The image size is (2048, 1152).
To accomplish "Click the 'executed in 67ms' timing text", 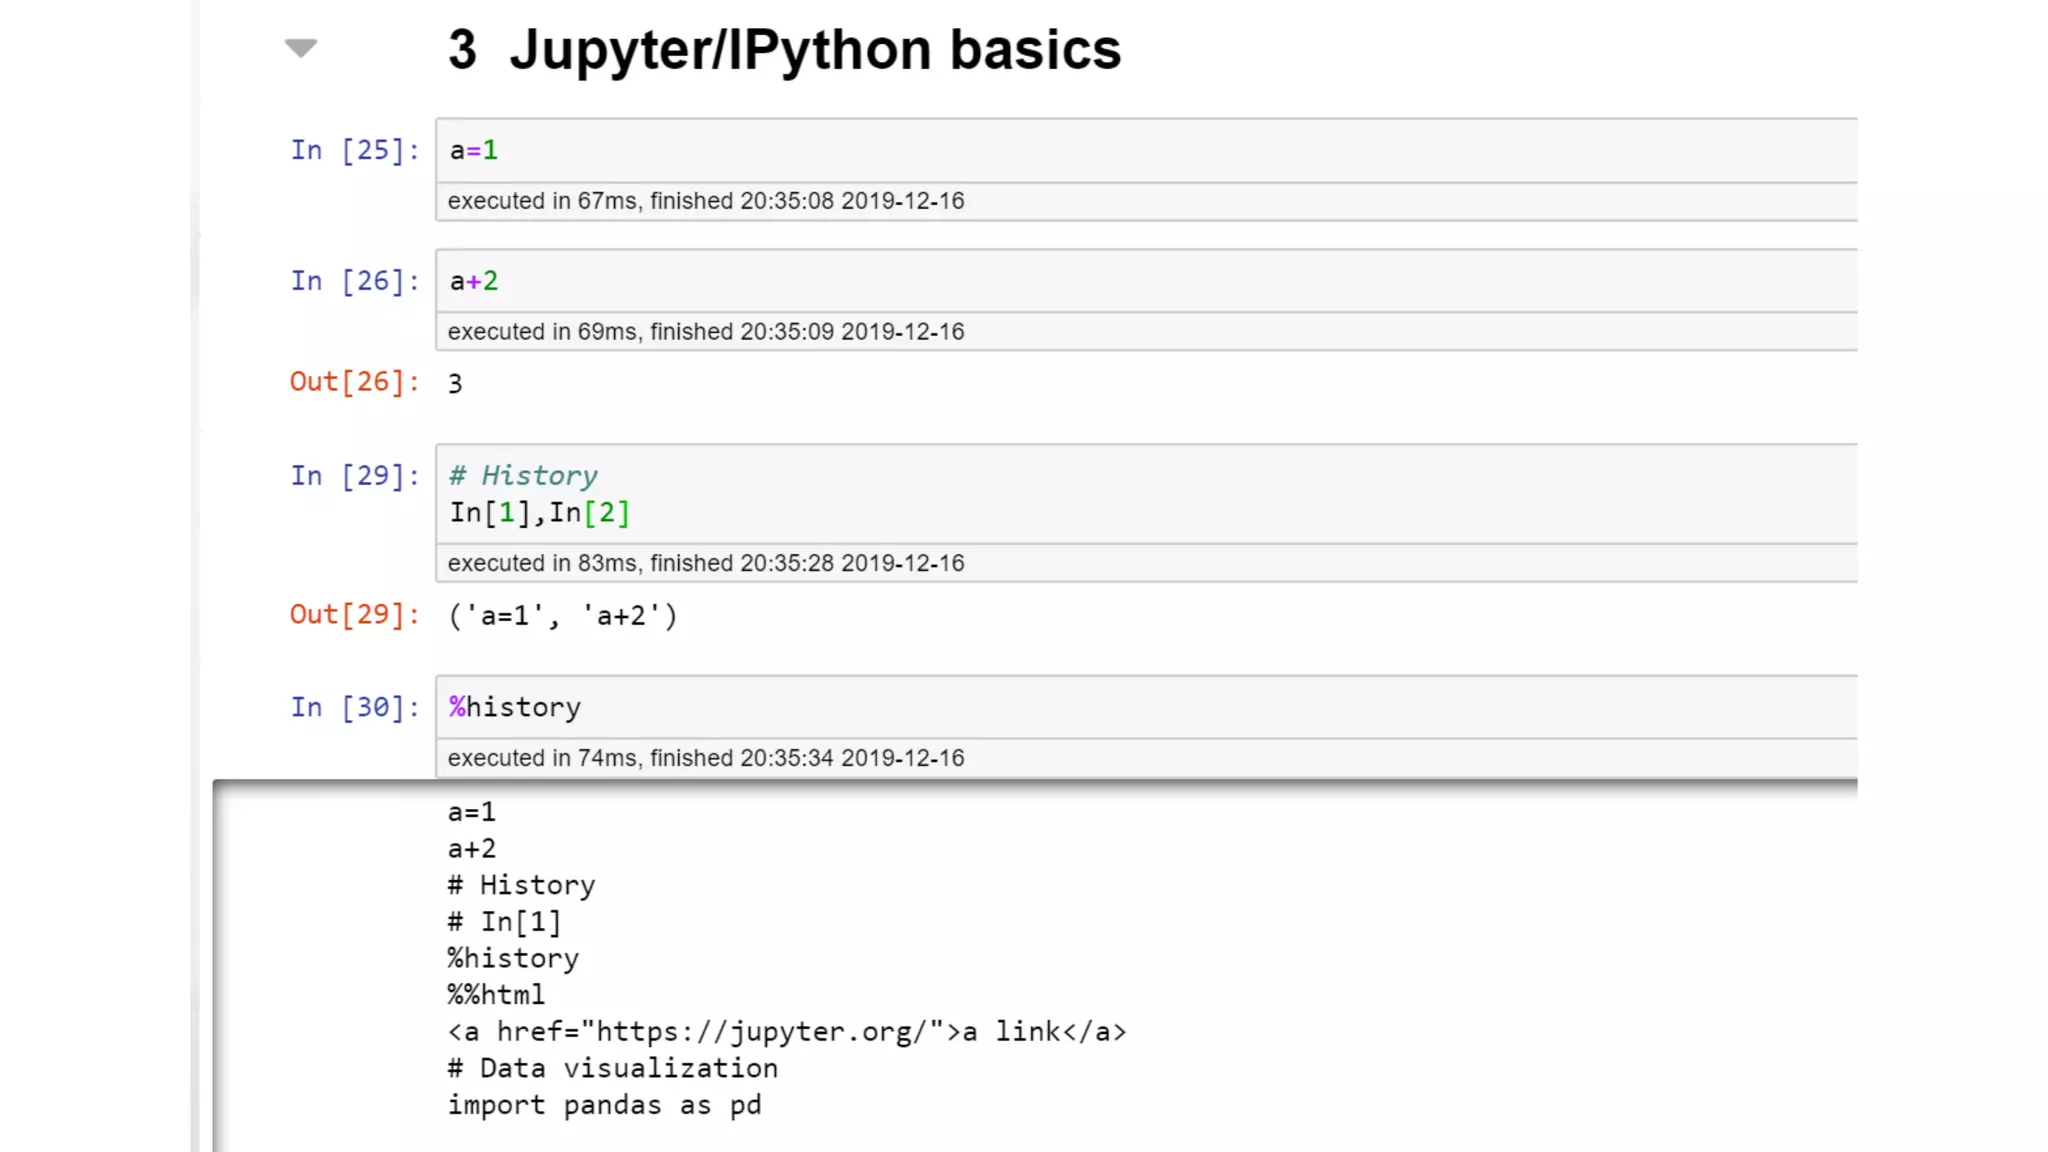I will coord(706,201).
